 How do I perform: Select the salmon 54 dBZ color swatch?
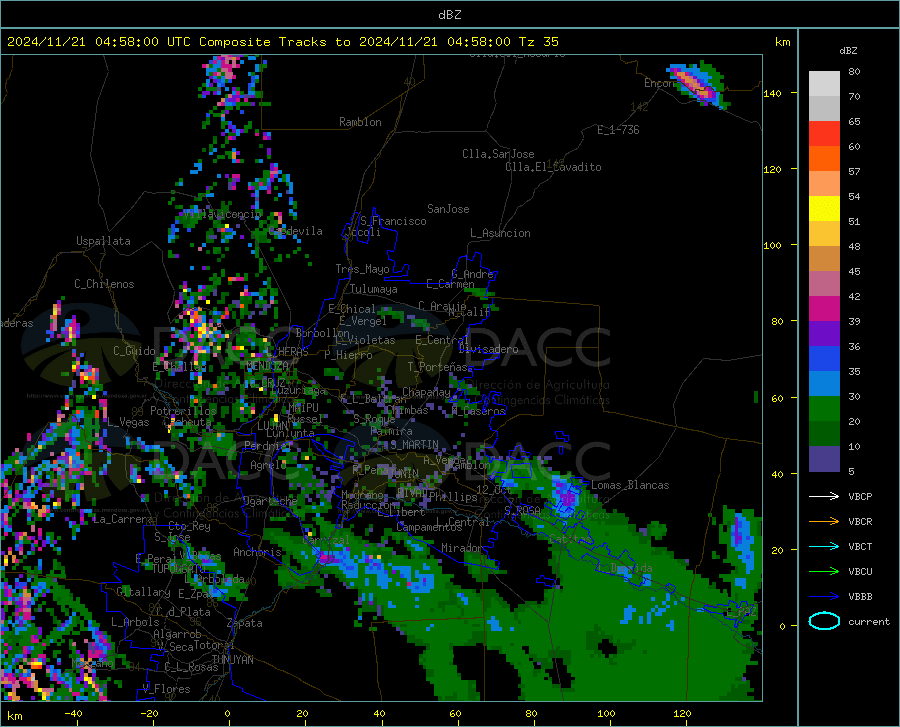[x=824, y=184]
